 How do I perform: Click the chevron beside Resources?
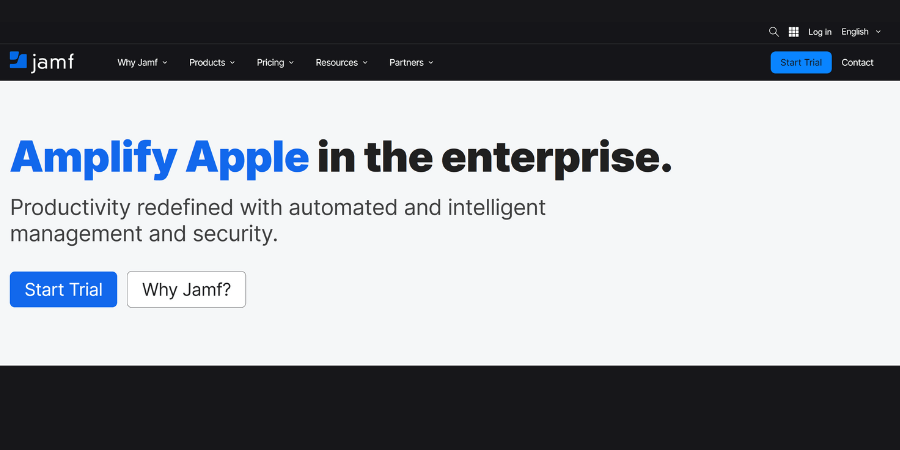click(365, 63)
